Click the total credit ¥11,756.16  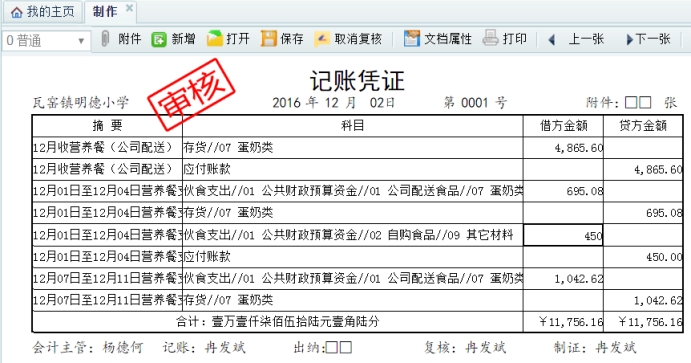coord(643,322)
